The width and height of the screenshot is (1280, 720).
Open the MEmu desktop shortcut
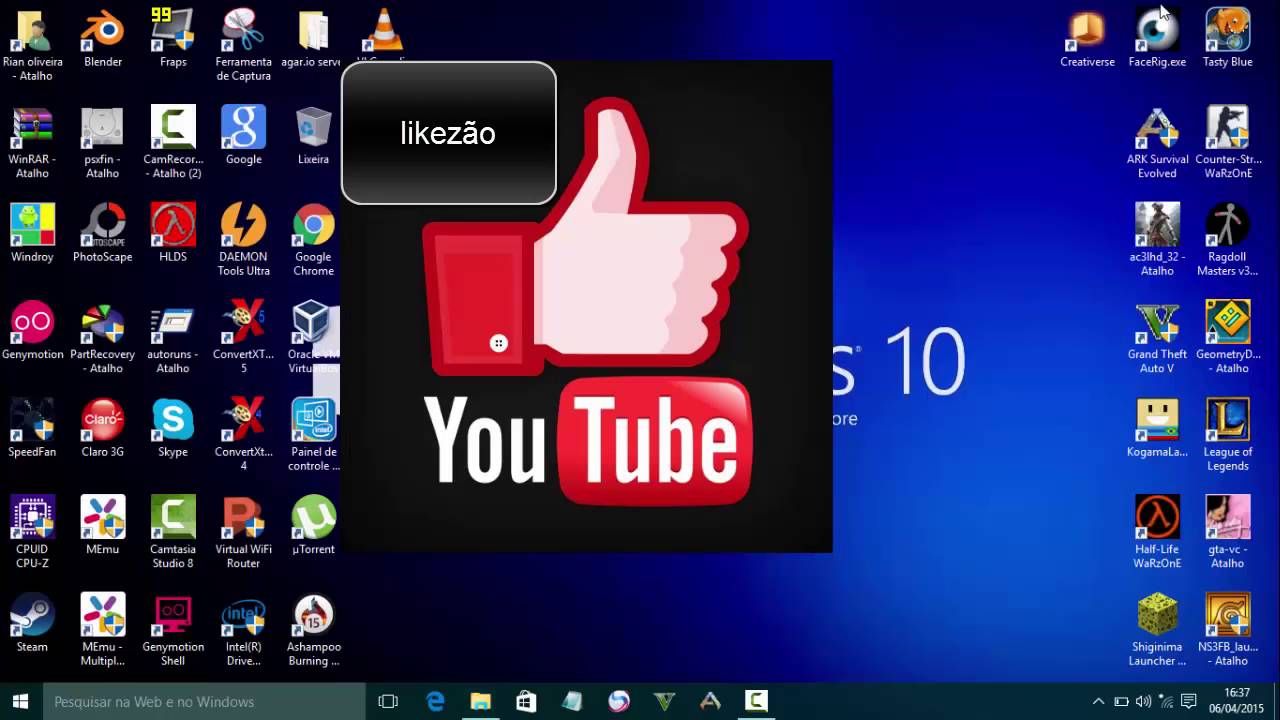point(103,525)
